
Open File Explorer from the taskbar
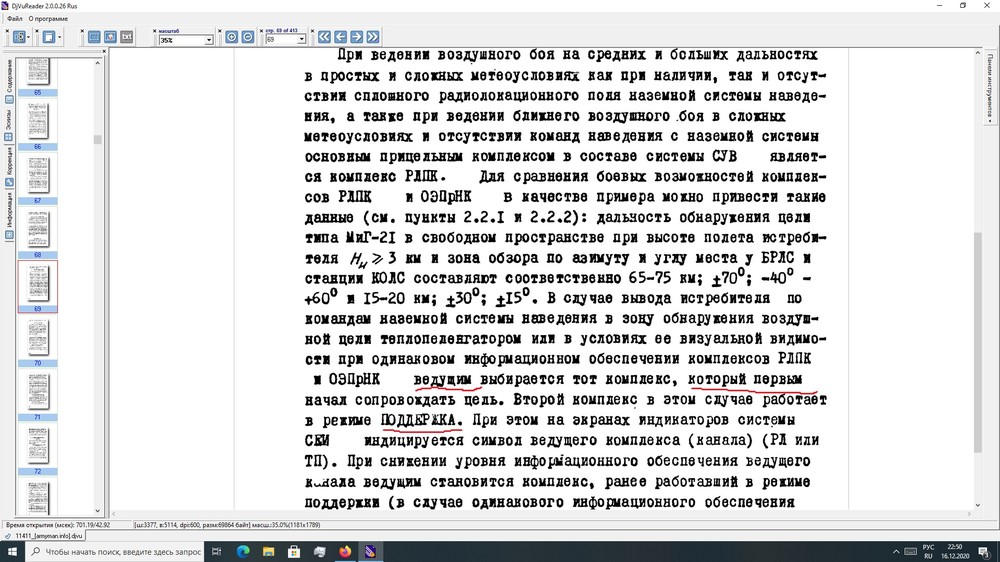(x=268, y=552)
